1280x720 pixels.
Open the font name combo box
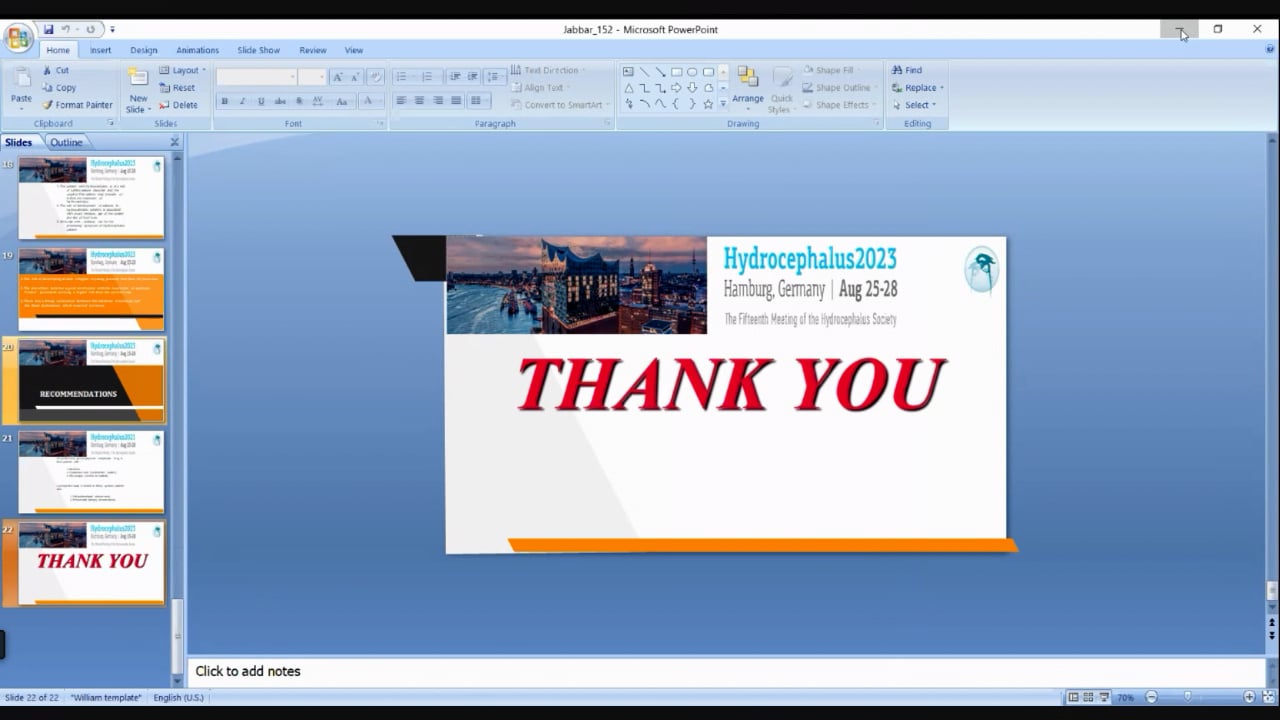[x=257, y=77]
